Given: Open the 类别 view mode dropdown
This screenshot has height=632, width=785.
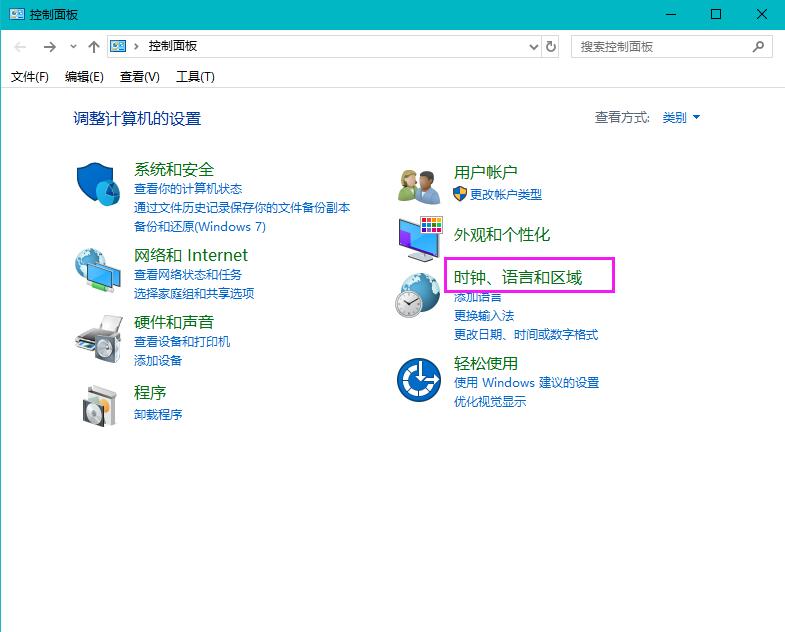Looking at the screenshot, I should click(x=681, y=118).
